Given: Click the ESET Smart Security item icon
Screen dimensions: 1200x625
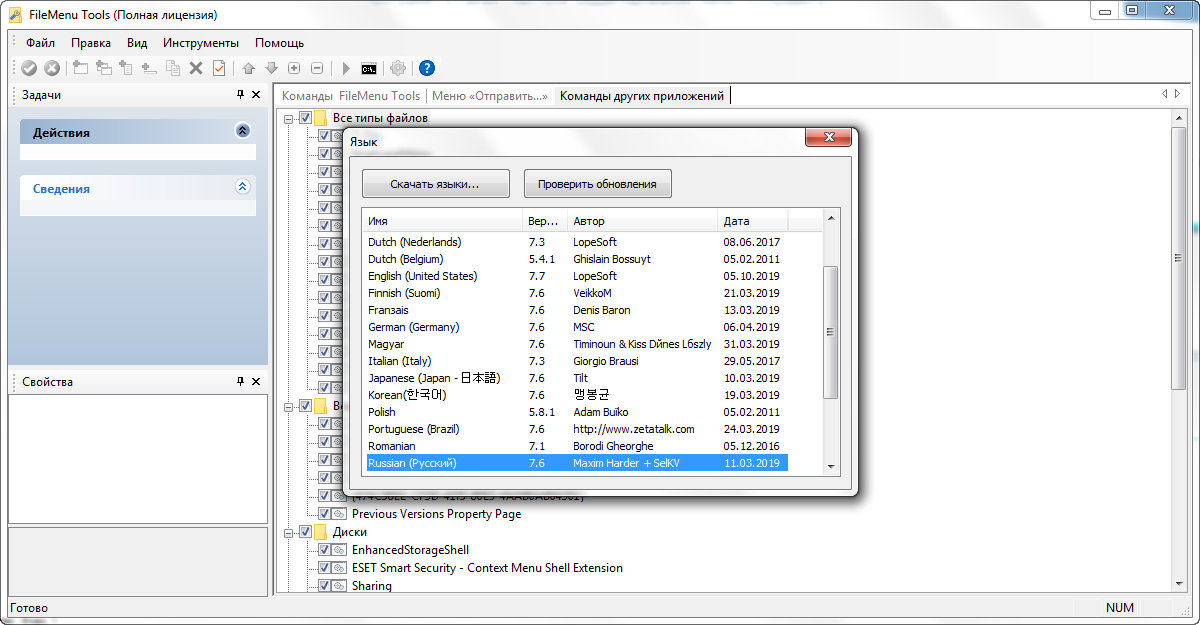Looking at the screenshot, I should [x=340, y=568].
